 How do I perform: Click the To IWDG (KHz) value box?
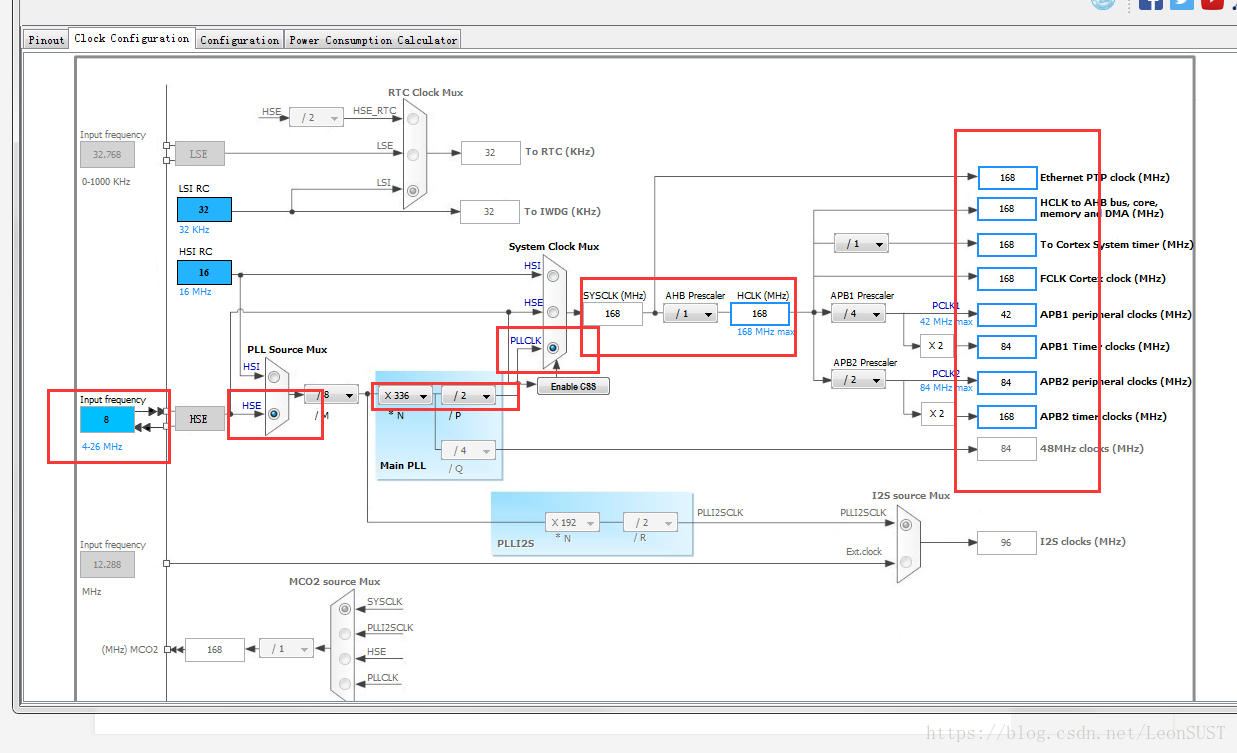tap(490, 211)
